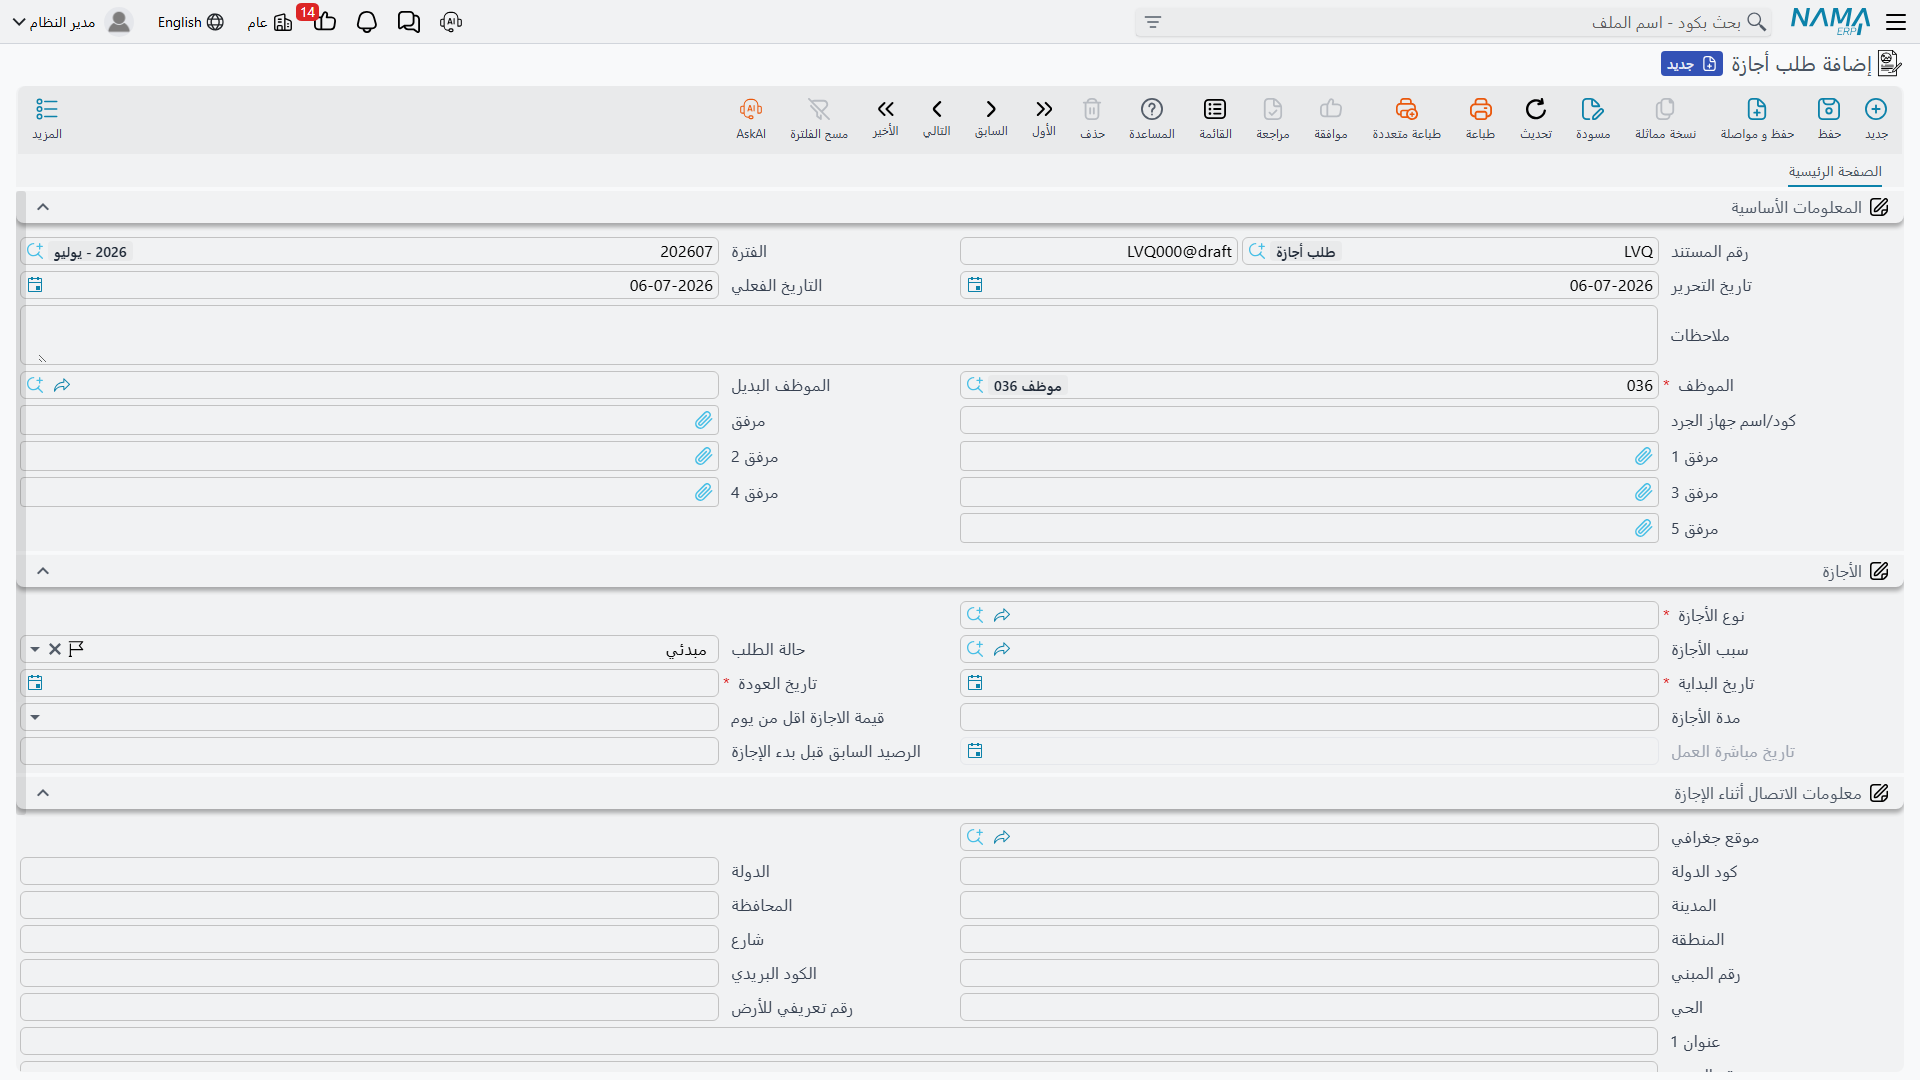Open the مدير النظام user menu
Screen dimensions: 1920x1080
[x=72, y=22]
